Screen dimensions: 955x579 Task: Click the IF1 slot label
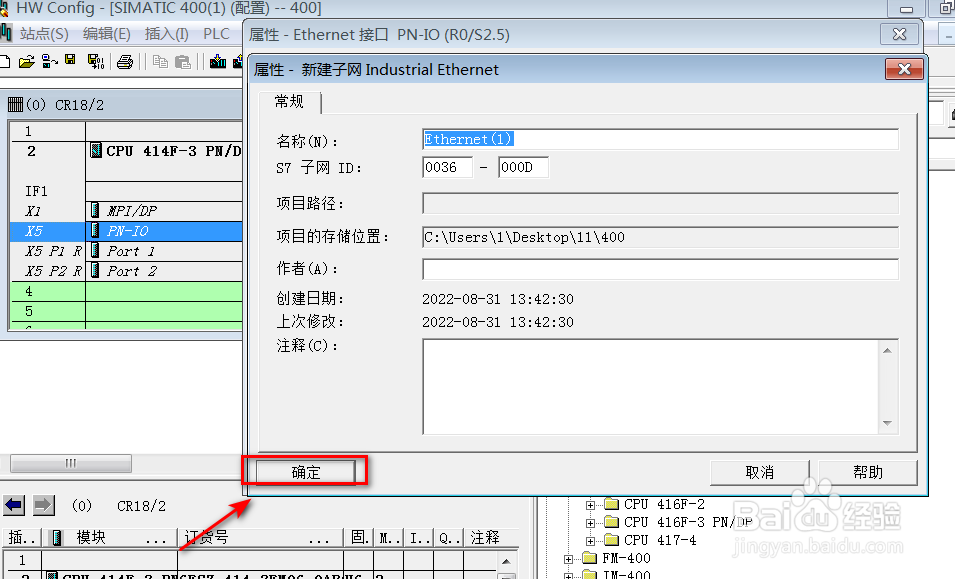pos(36,191)
